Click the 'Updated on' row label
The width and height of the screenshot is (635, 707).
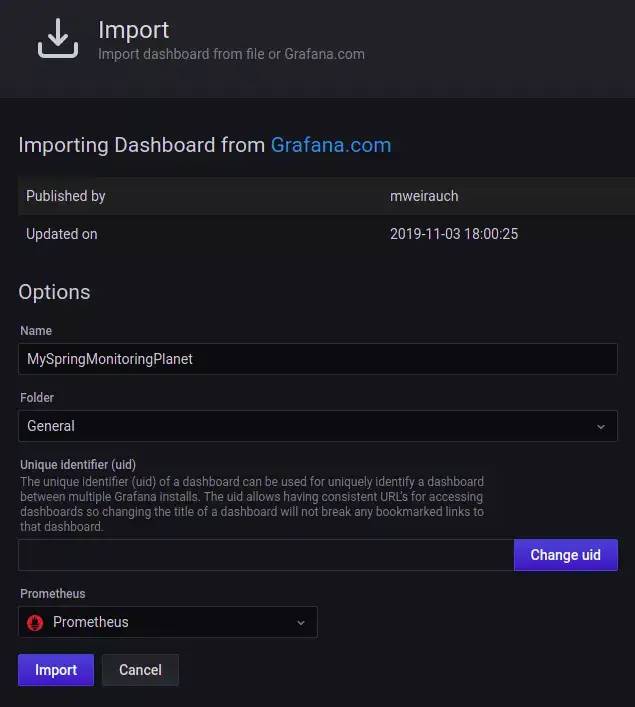point(62,234)
